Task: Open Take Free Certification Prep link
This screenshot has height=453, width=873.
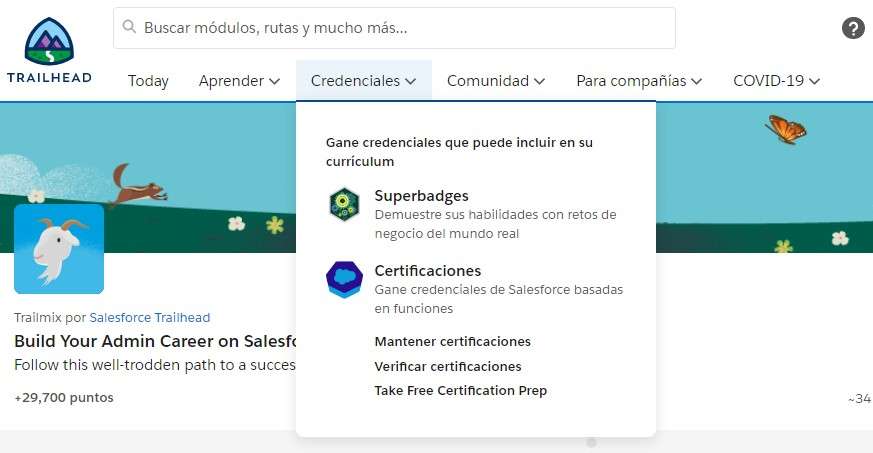Action: tap(460, 391)
